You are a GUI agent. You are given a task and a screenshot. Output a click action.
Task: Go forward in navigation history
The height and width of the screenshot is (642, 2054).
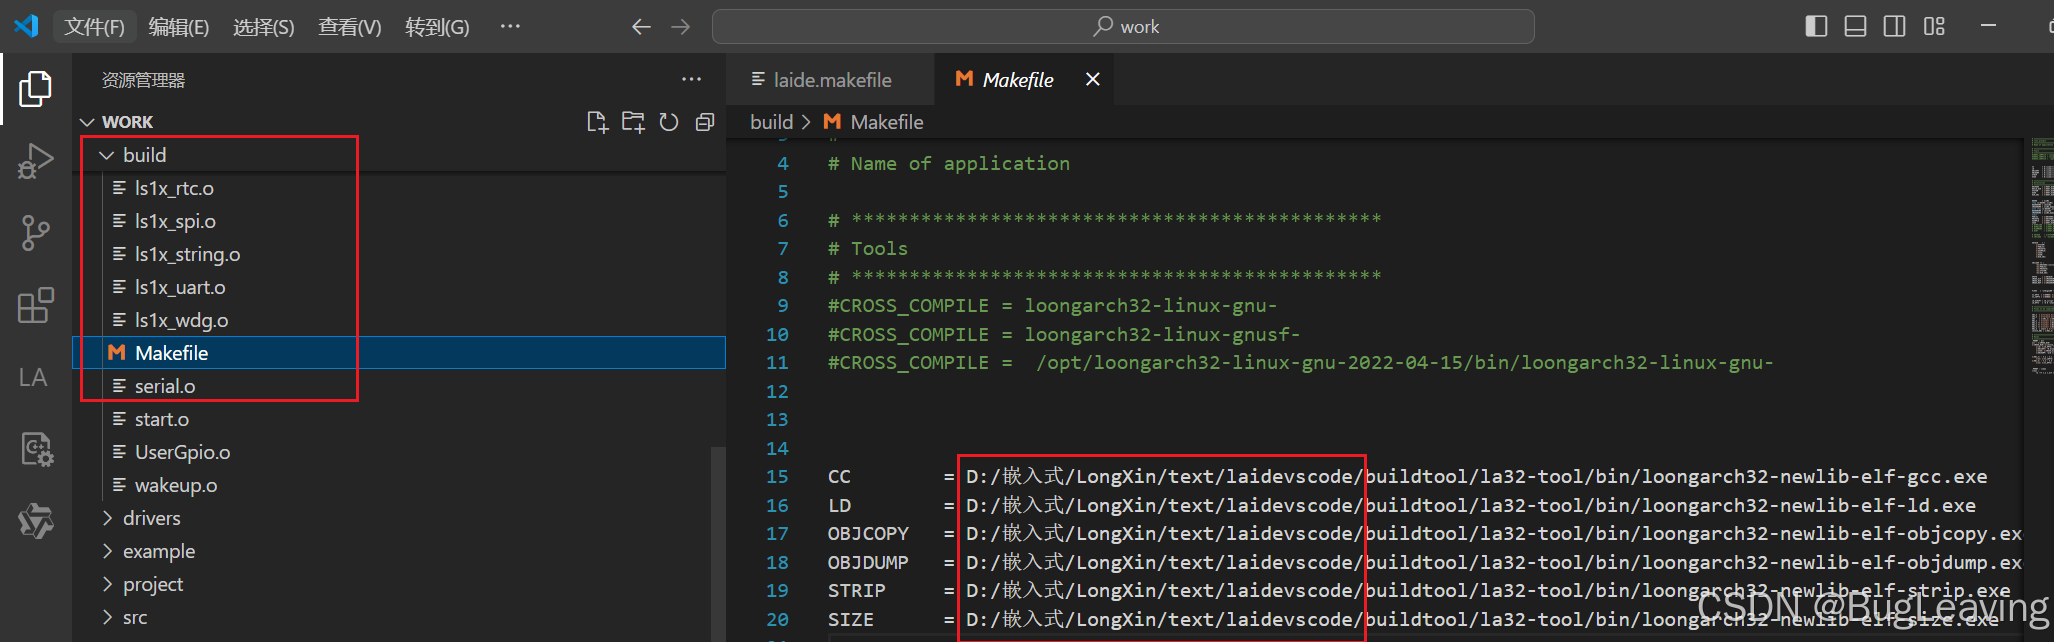coord(681,27)
